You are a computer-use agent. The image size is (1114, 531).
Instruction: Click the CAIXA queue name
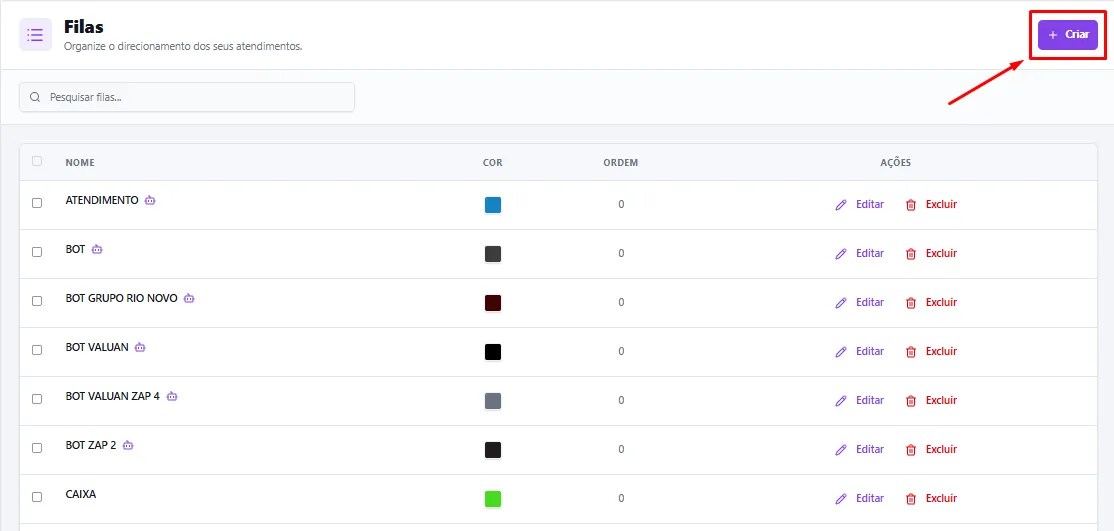coord(81,495)
